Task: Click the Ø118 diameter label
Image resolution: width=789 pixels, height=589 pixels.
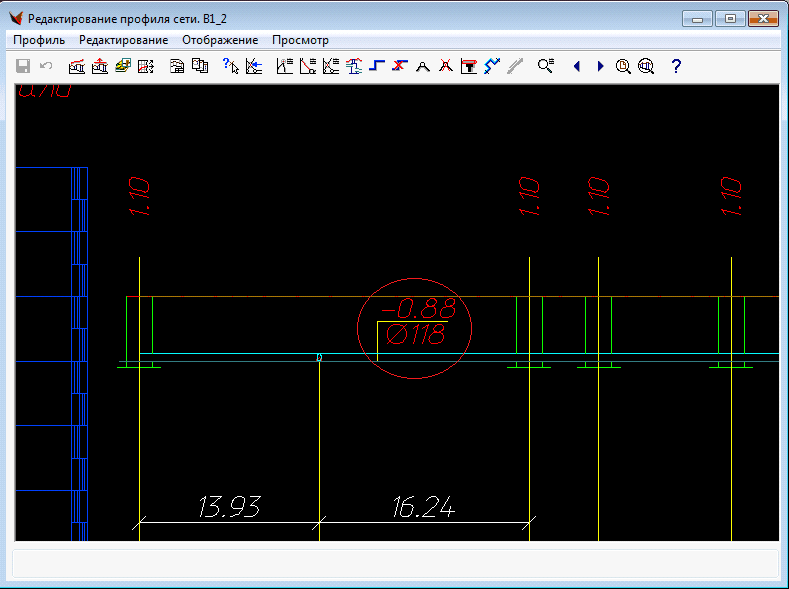Action: 416,334
